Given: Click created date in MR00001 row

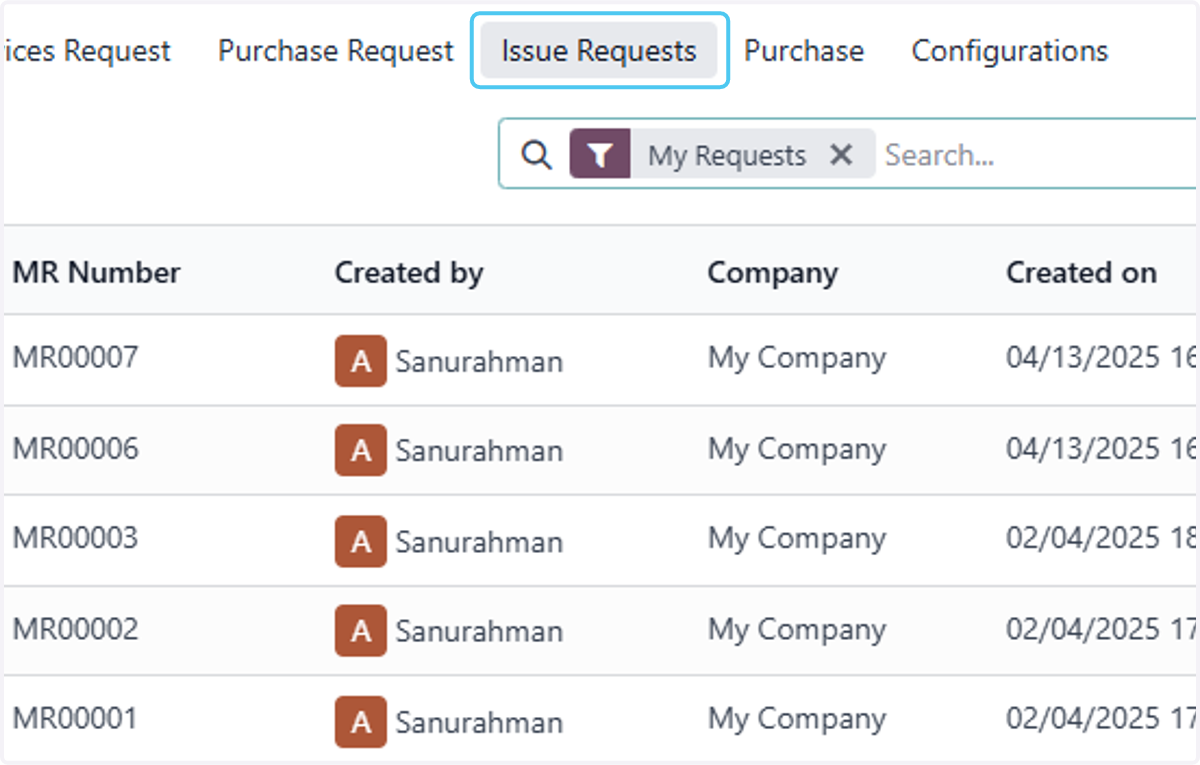Looking at the screenshot, I should coord(1101,719).
